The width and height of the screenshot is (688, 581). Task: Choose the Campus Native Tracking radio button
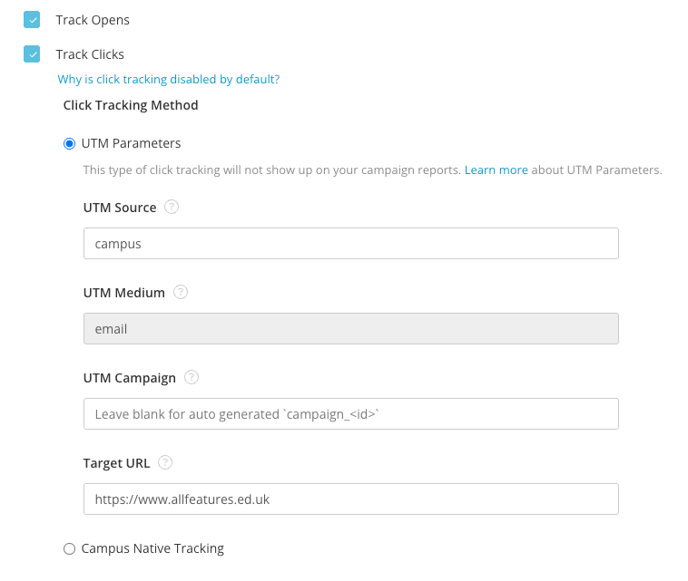click(x=69, y=549)
